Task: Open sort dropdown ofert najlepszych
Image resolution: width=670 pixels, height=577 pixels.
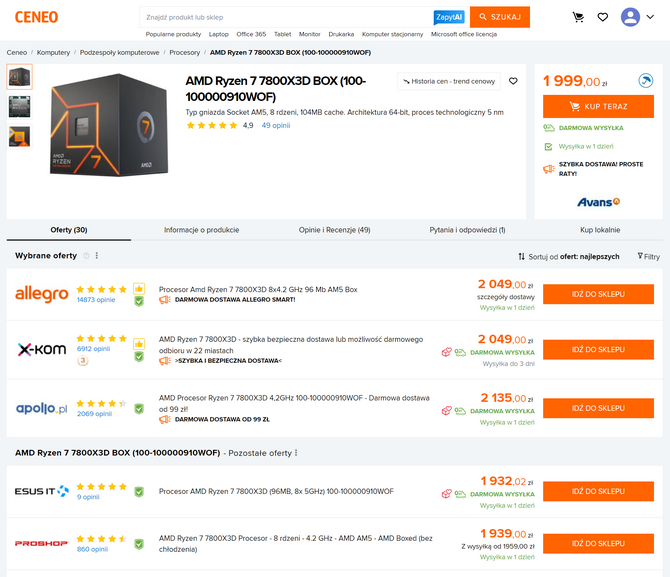Action: click(x=569, y=256)
